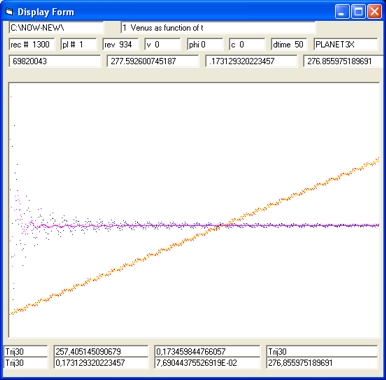Select the bottom 276,855975189691 value box

322,363
